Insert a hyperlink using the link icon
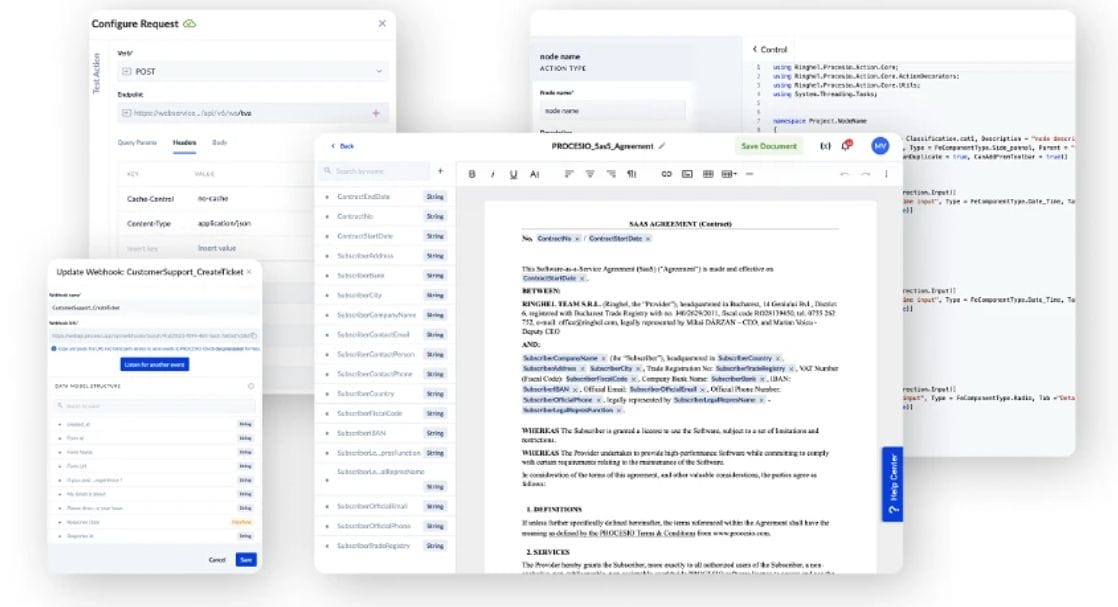 tap(666, 174)
